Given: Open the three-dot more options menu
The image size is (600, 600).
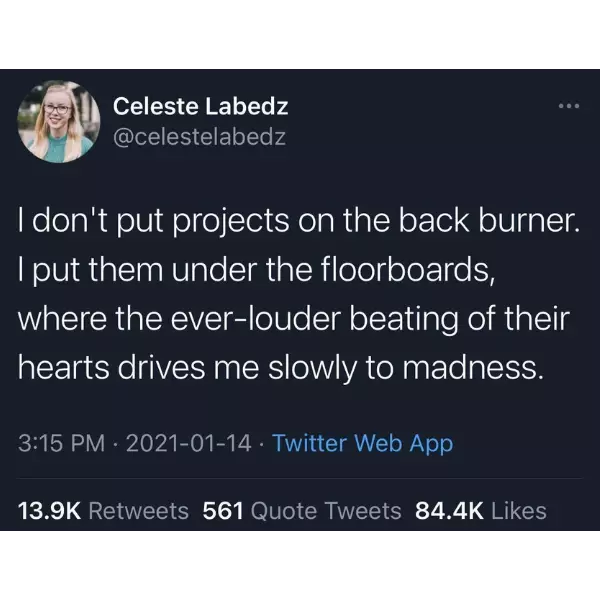Looking at the screenshot, I should coord(569,106).
